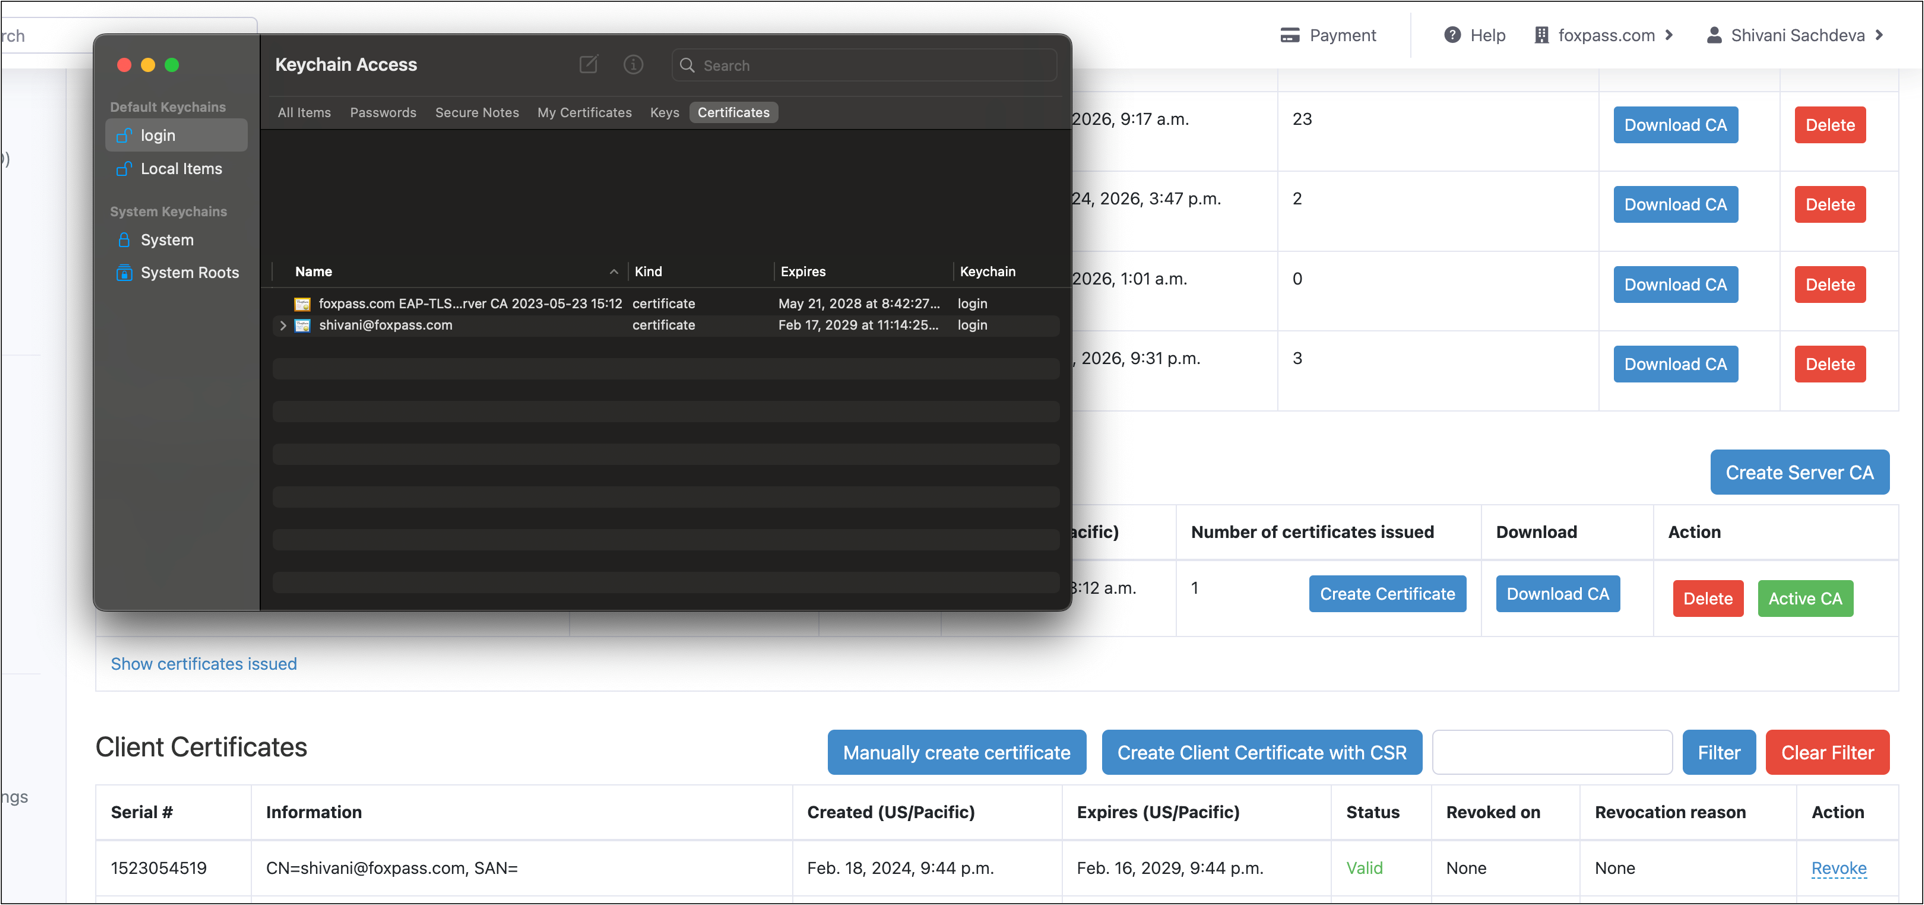Switch to the Keys tab
1924x905 pixels.
[x=664, y=112]
